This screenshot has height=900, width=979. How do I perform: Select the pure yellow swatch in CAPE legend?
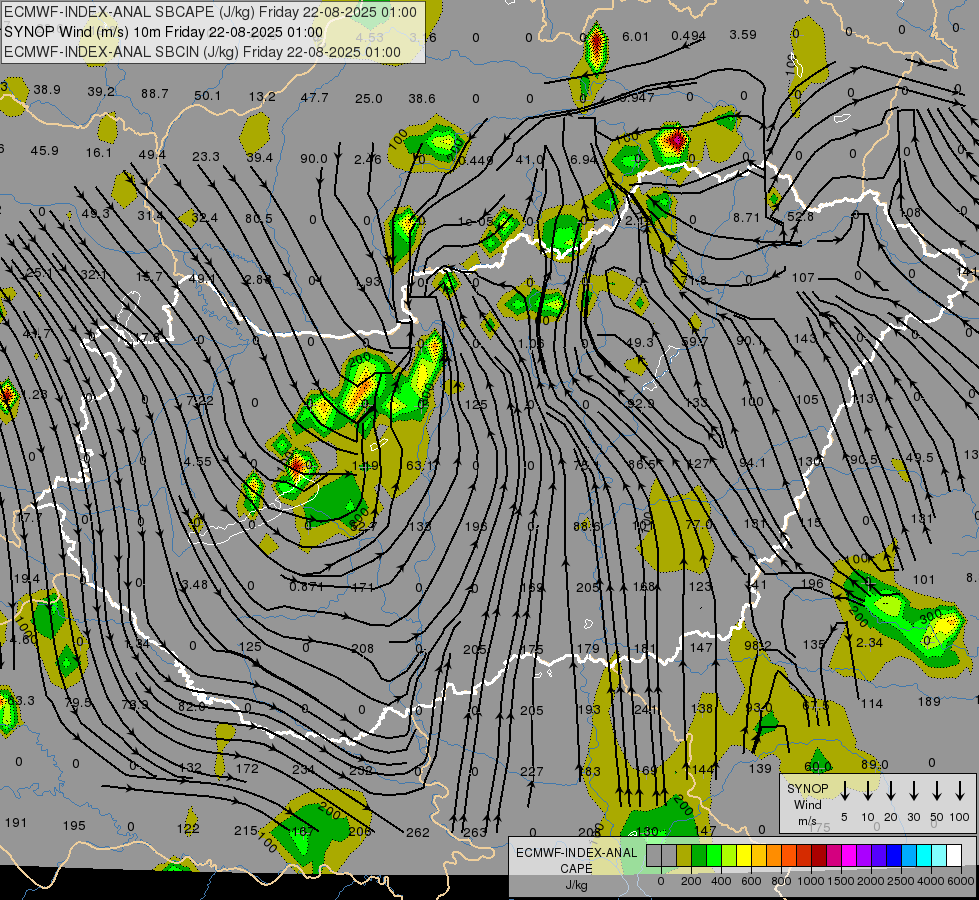[x=744, y=856]
